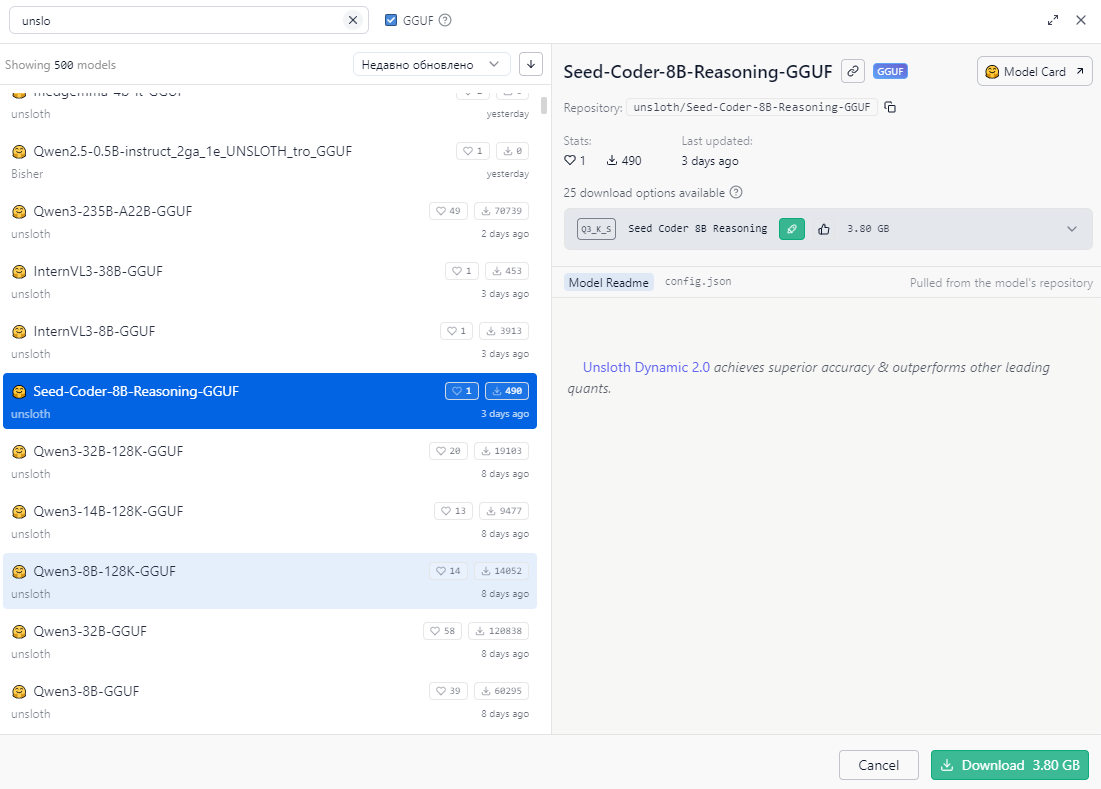Select Qwen3-32B-128K-GGUF model
Viewport: 1101px width, 789px height.
point(270,461)
